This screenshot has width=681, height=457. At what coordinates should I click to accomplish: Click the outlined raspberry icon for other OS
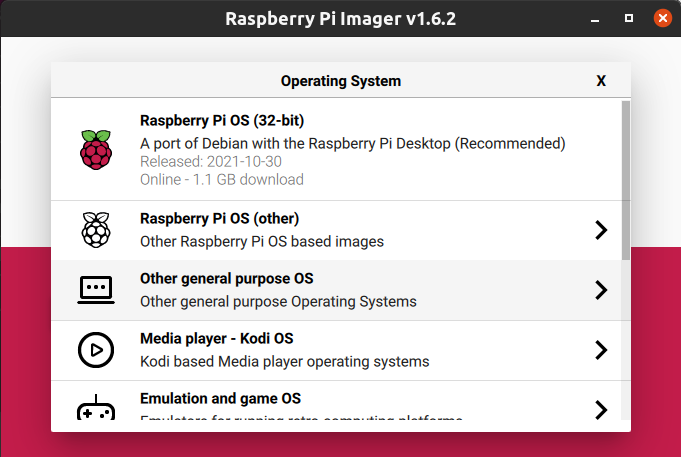(x=96, y=230)
